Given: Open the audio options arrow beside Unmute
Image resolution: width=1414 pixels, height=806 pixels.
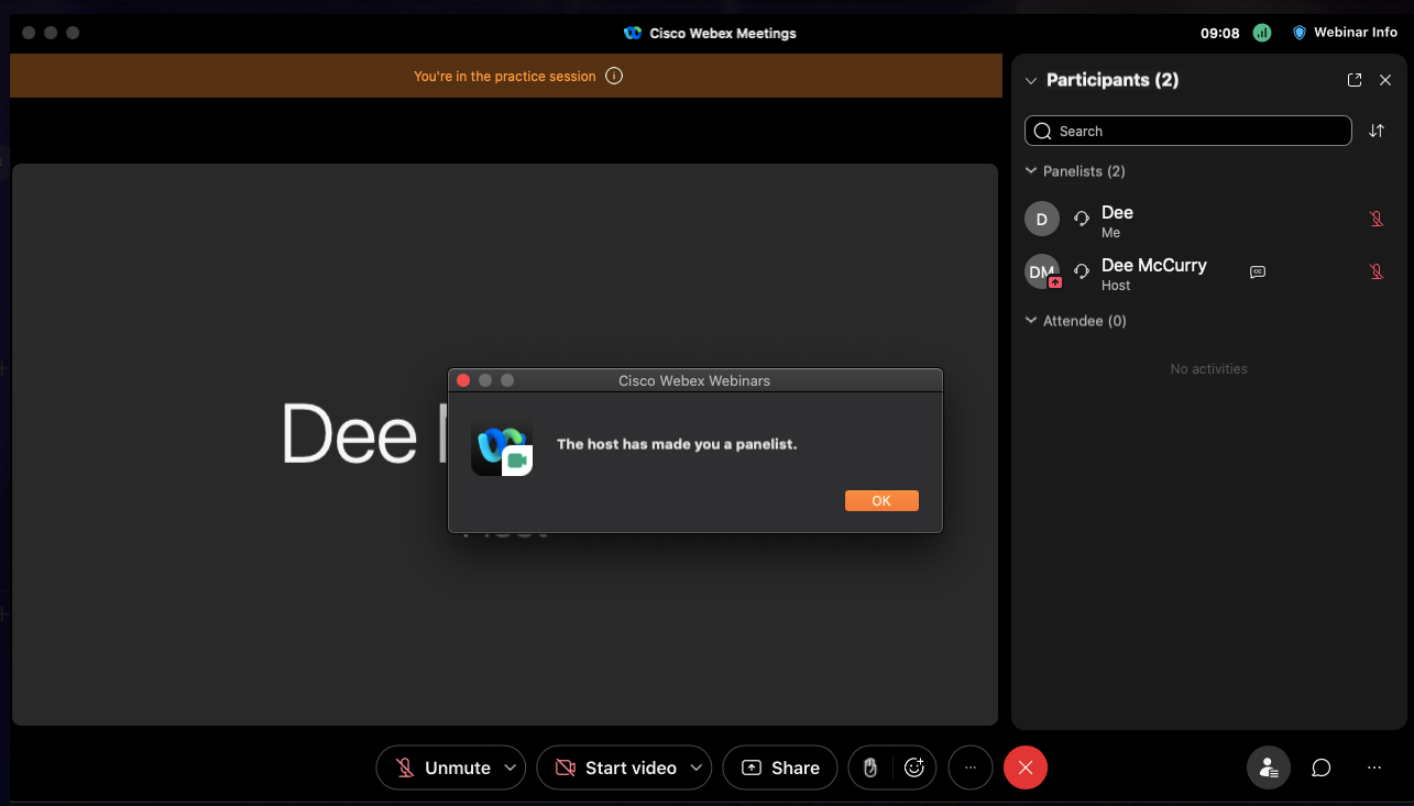Looking at the screenshot, I should [510, 768].
